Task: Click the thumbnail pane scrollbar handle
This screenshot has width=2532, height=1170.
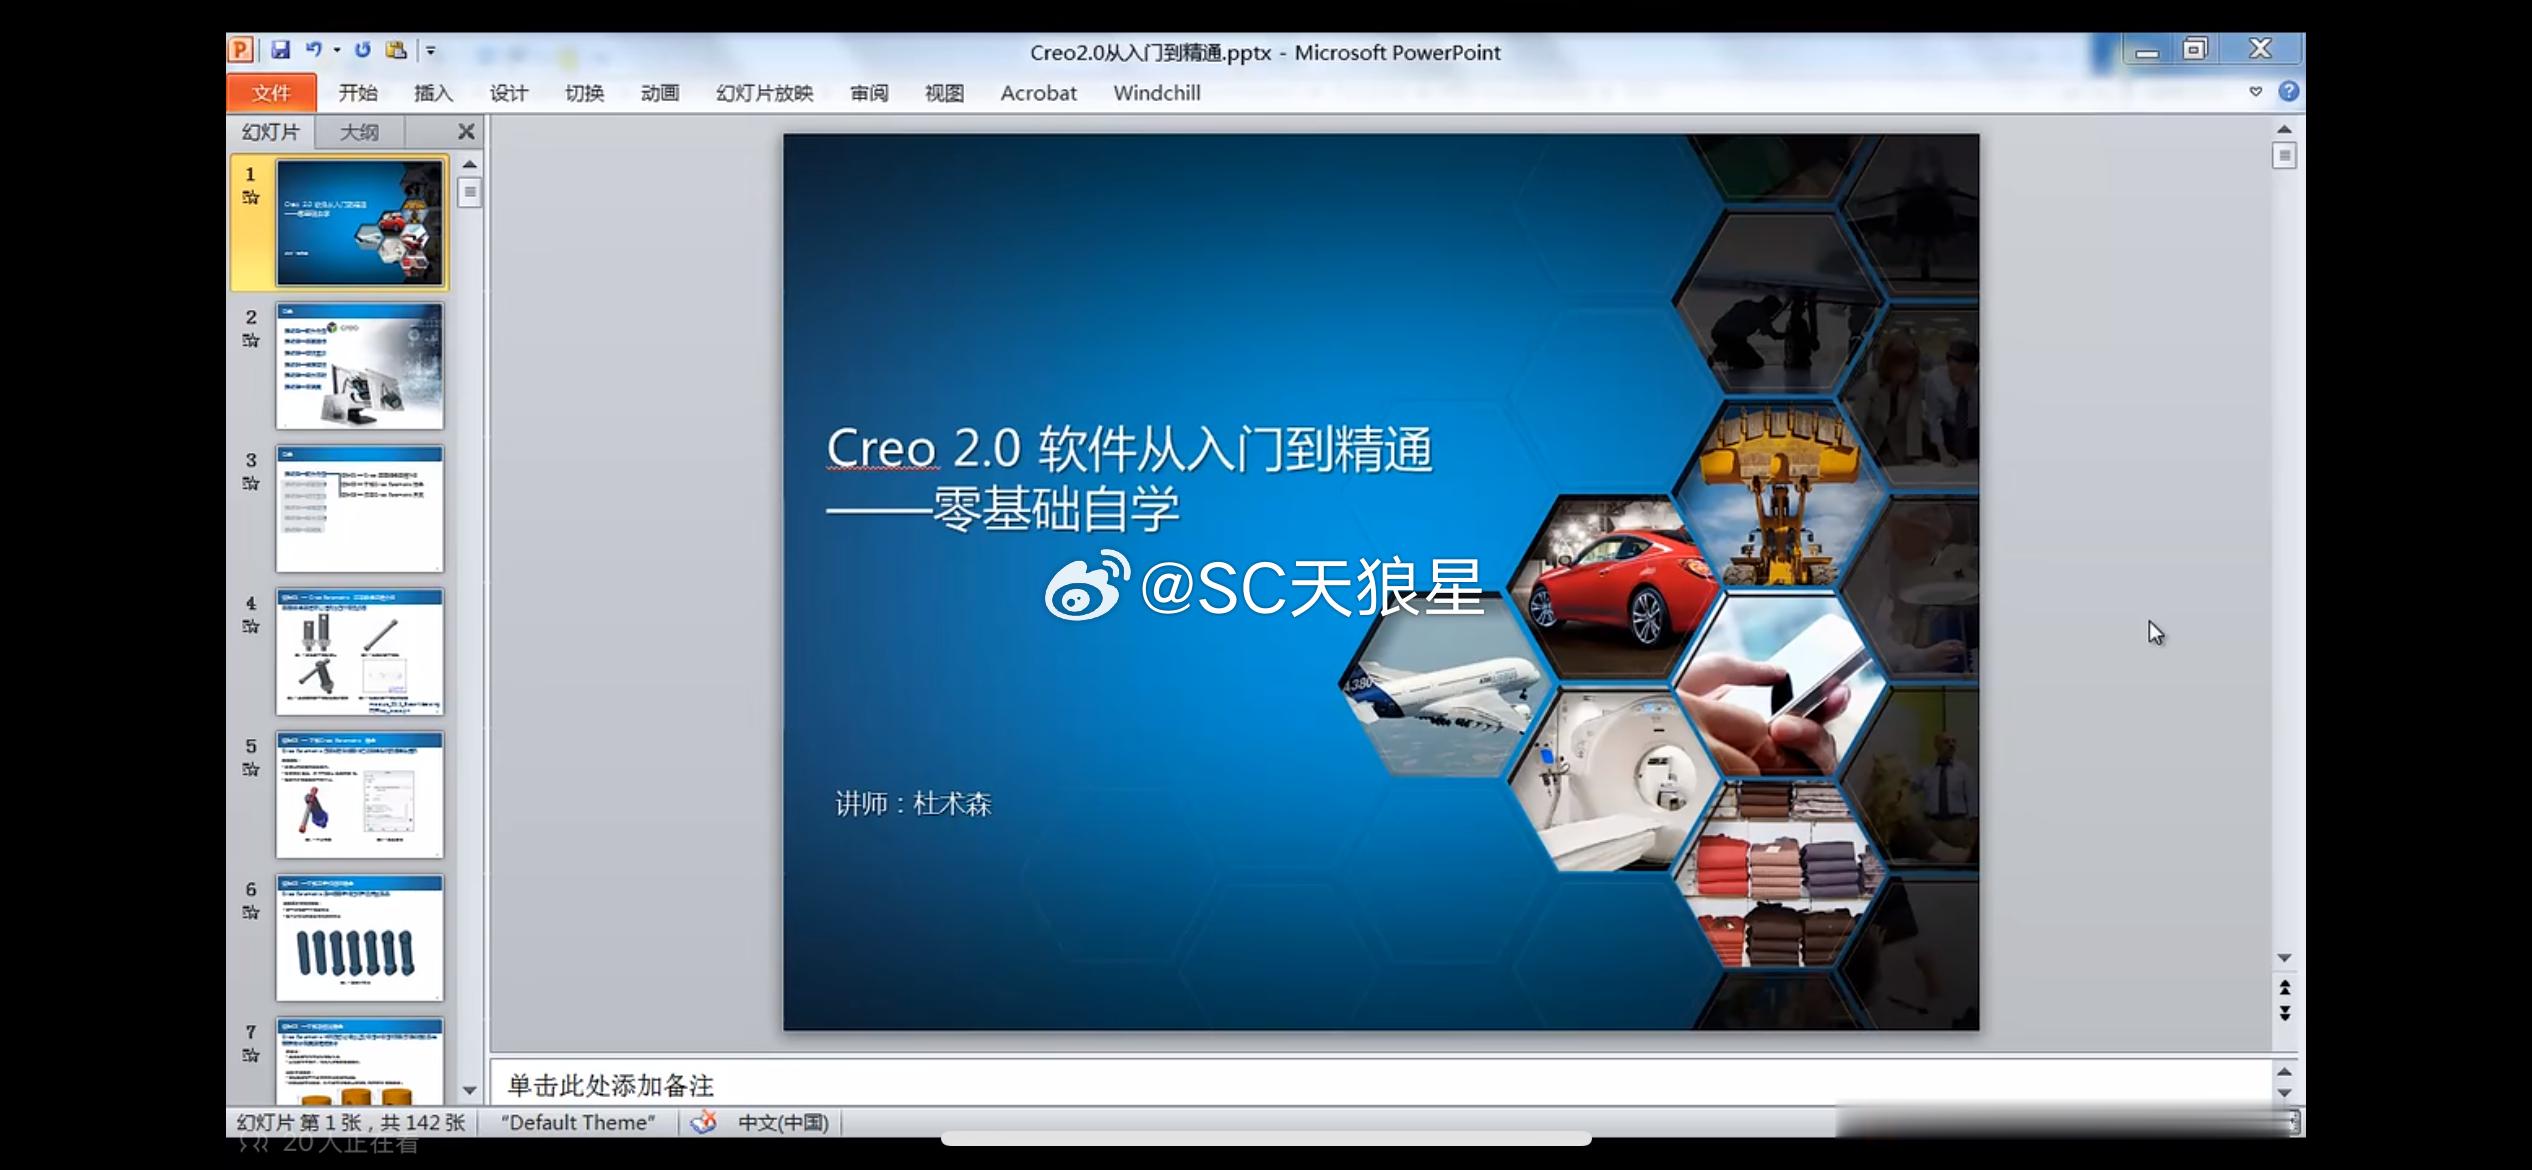Action: 470,192
